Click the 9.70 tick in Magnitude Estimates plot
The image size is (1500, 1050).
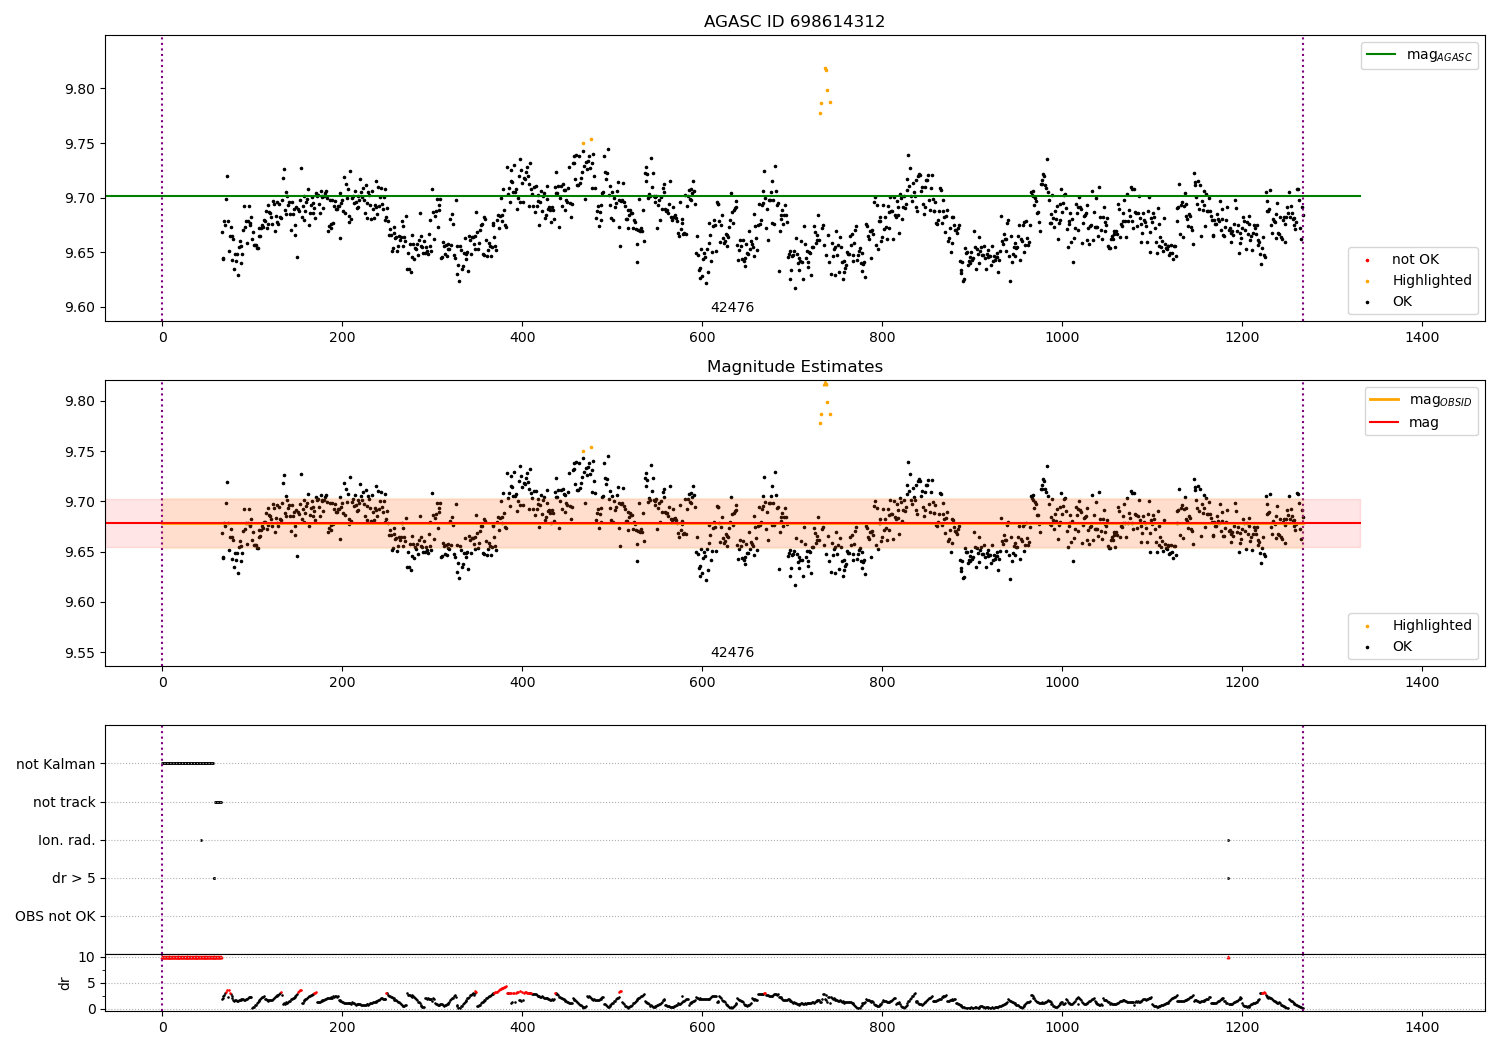point(80,502)
